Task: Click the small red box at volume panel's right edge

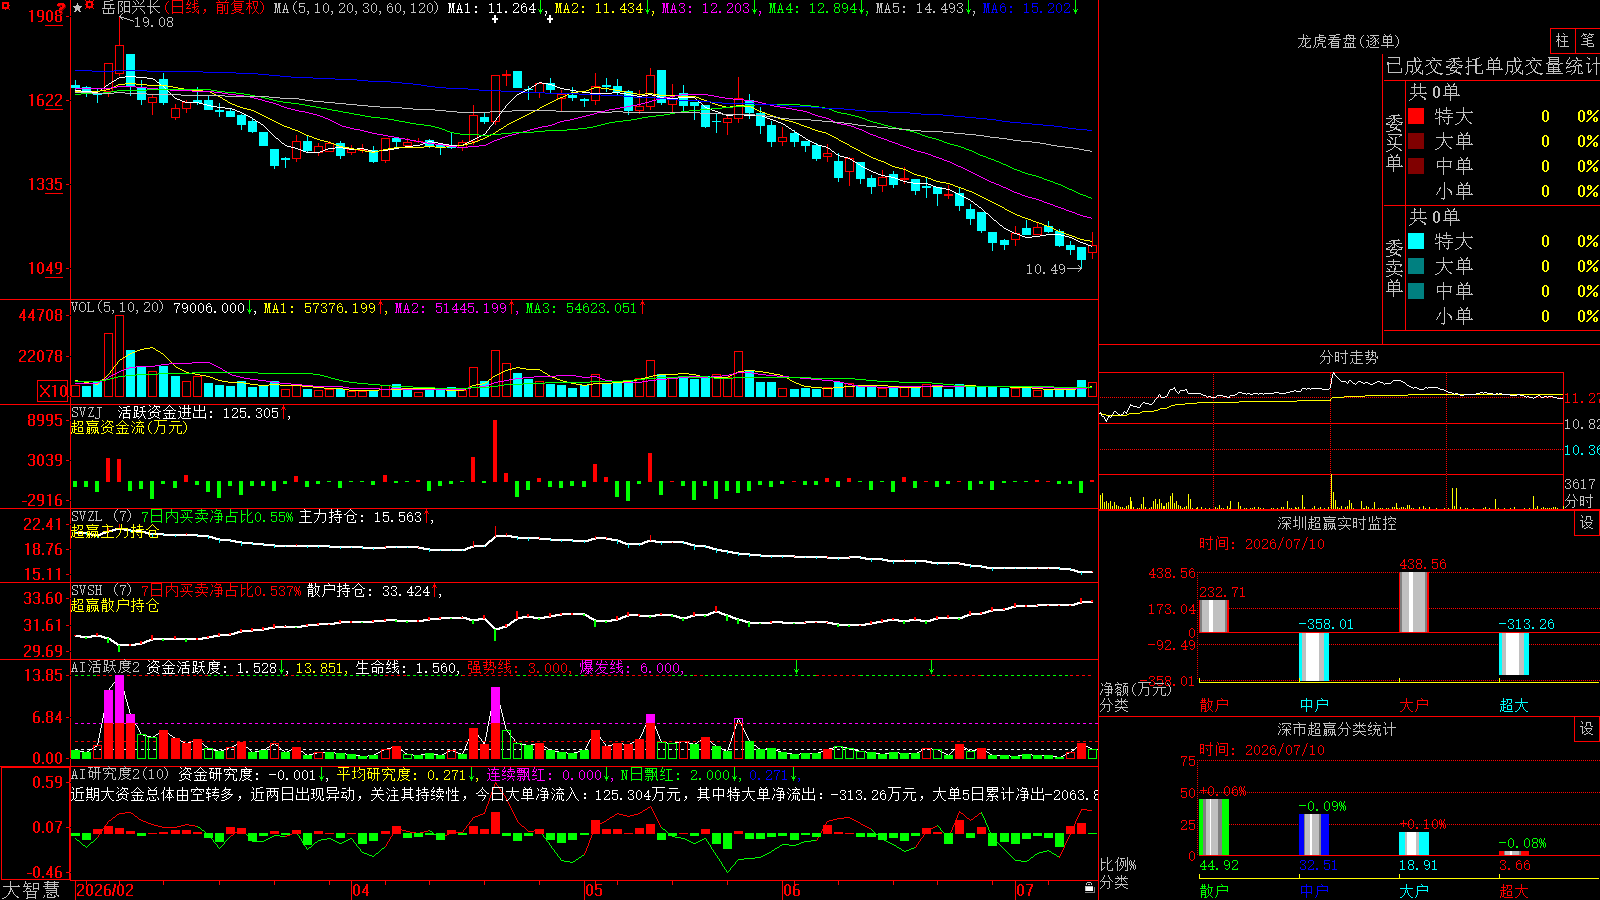Action: 1092,390
